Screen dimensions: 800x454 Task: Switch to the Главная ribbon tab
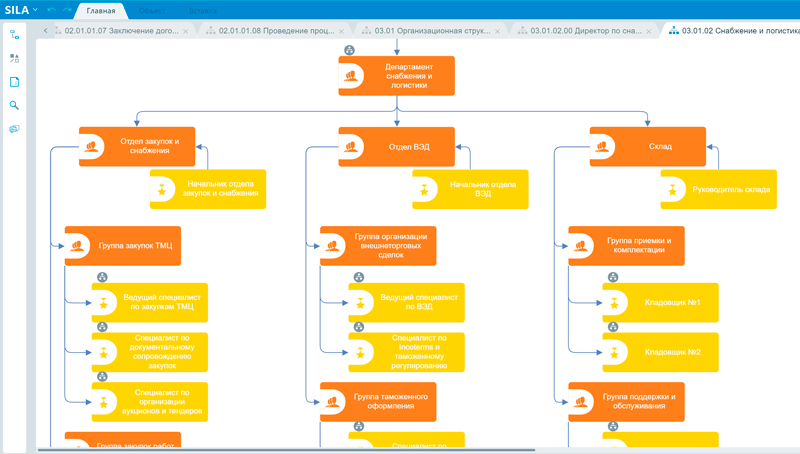[x=101, y=11]
